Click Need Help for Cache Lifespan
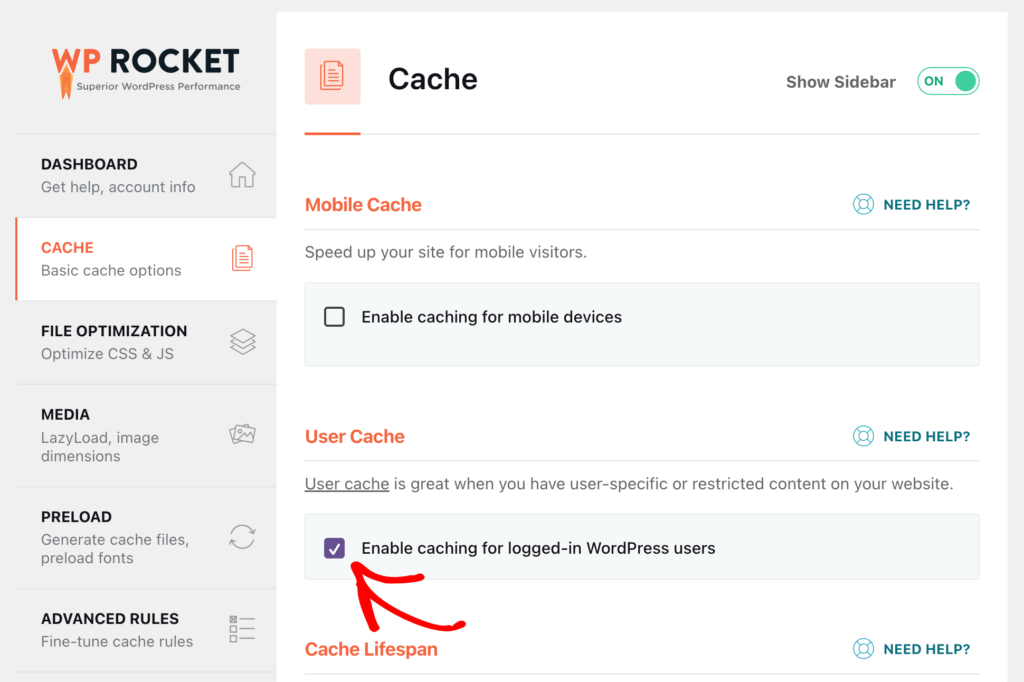This screenshot has height=682, width=1024. 926,649
